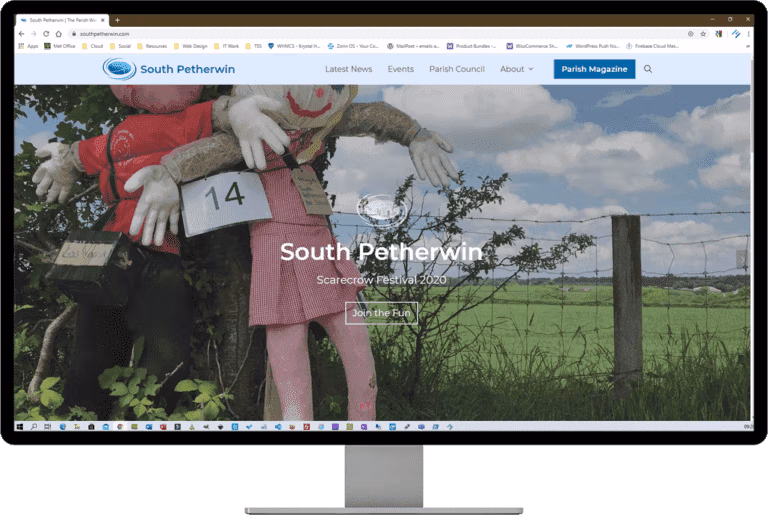
Task: Open Microsoft Store bag icon on taskbar
Action: point(91,427)
